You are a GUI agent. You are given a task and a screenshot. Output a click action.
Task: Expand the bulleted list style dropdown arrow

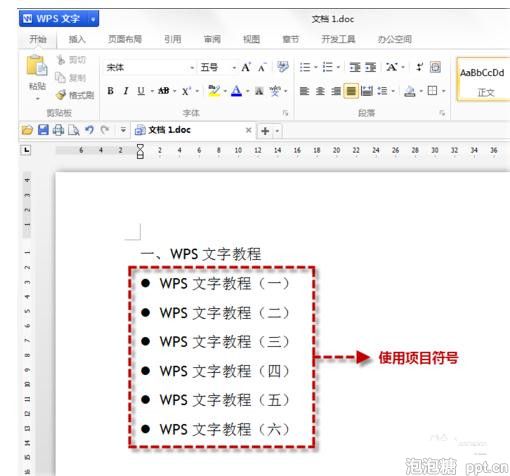(315, 68)
